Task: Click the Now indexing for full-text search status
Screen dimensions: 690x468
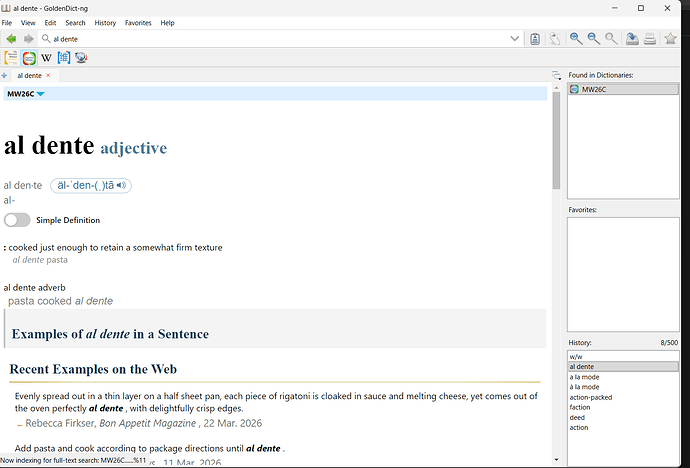Action: [x=73, y=461]
